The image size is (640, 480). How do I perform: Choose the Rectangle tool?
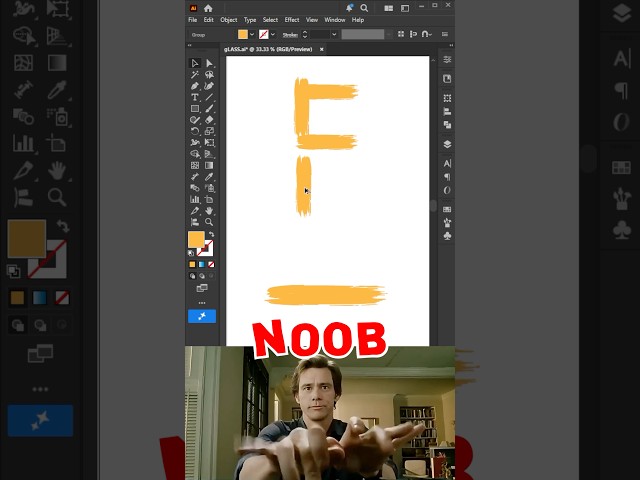[195, 109]
